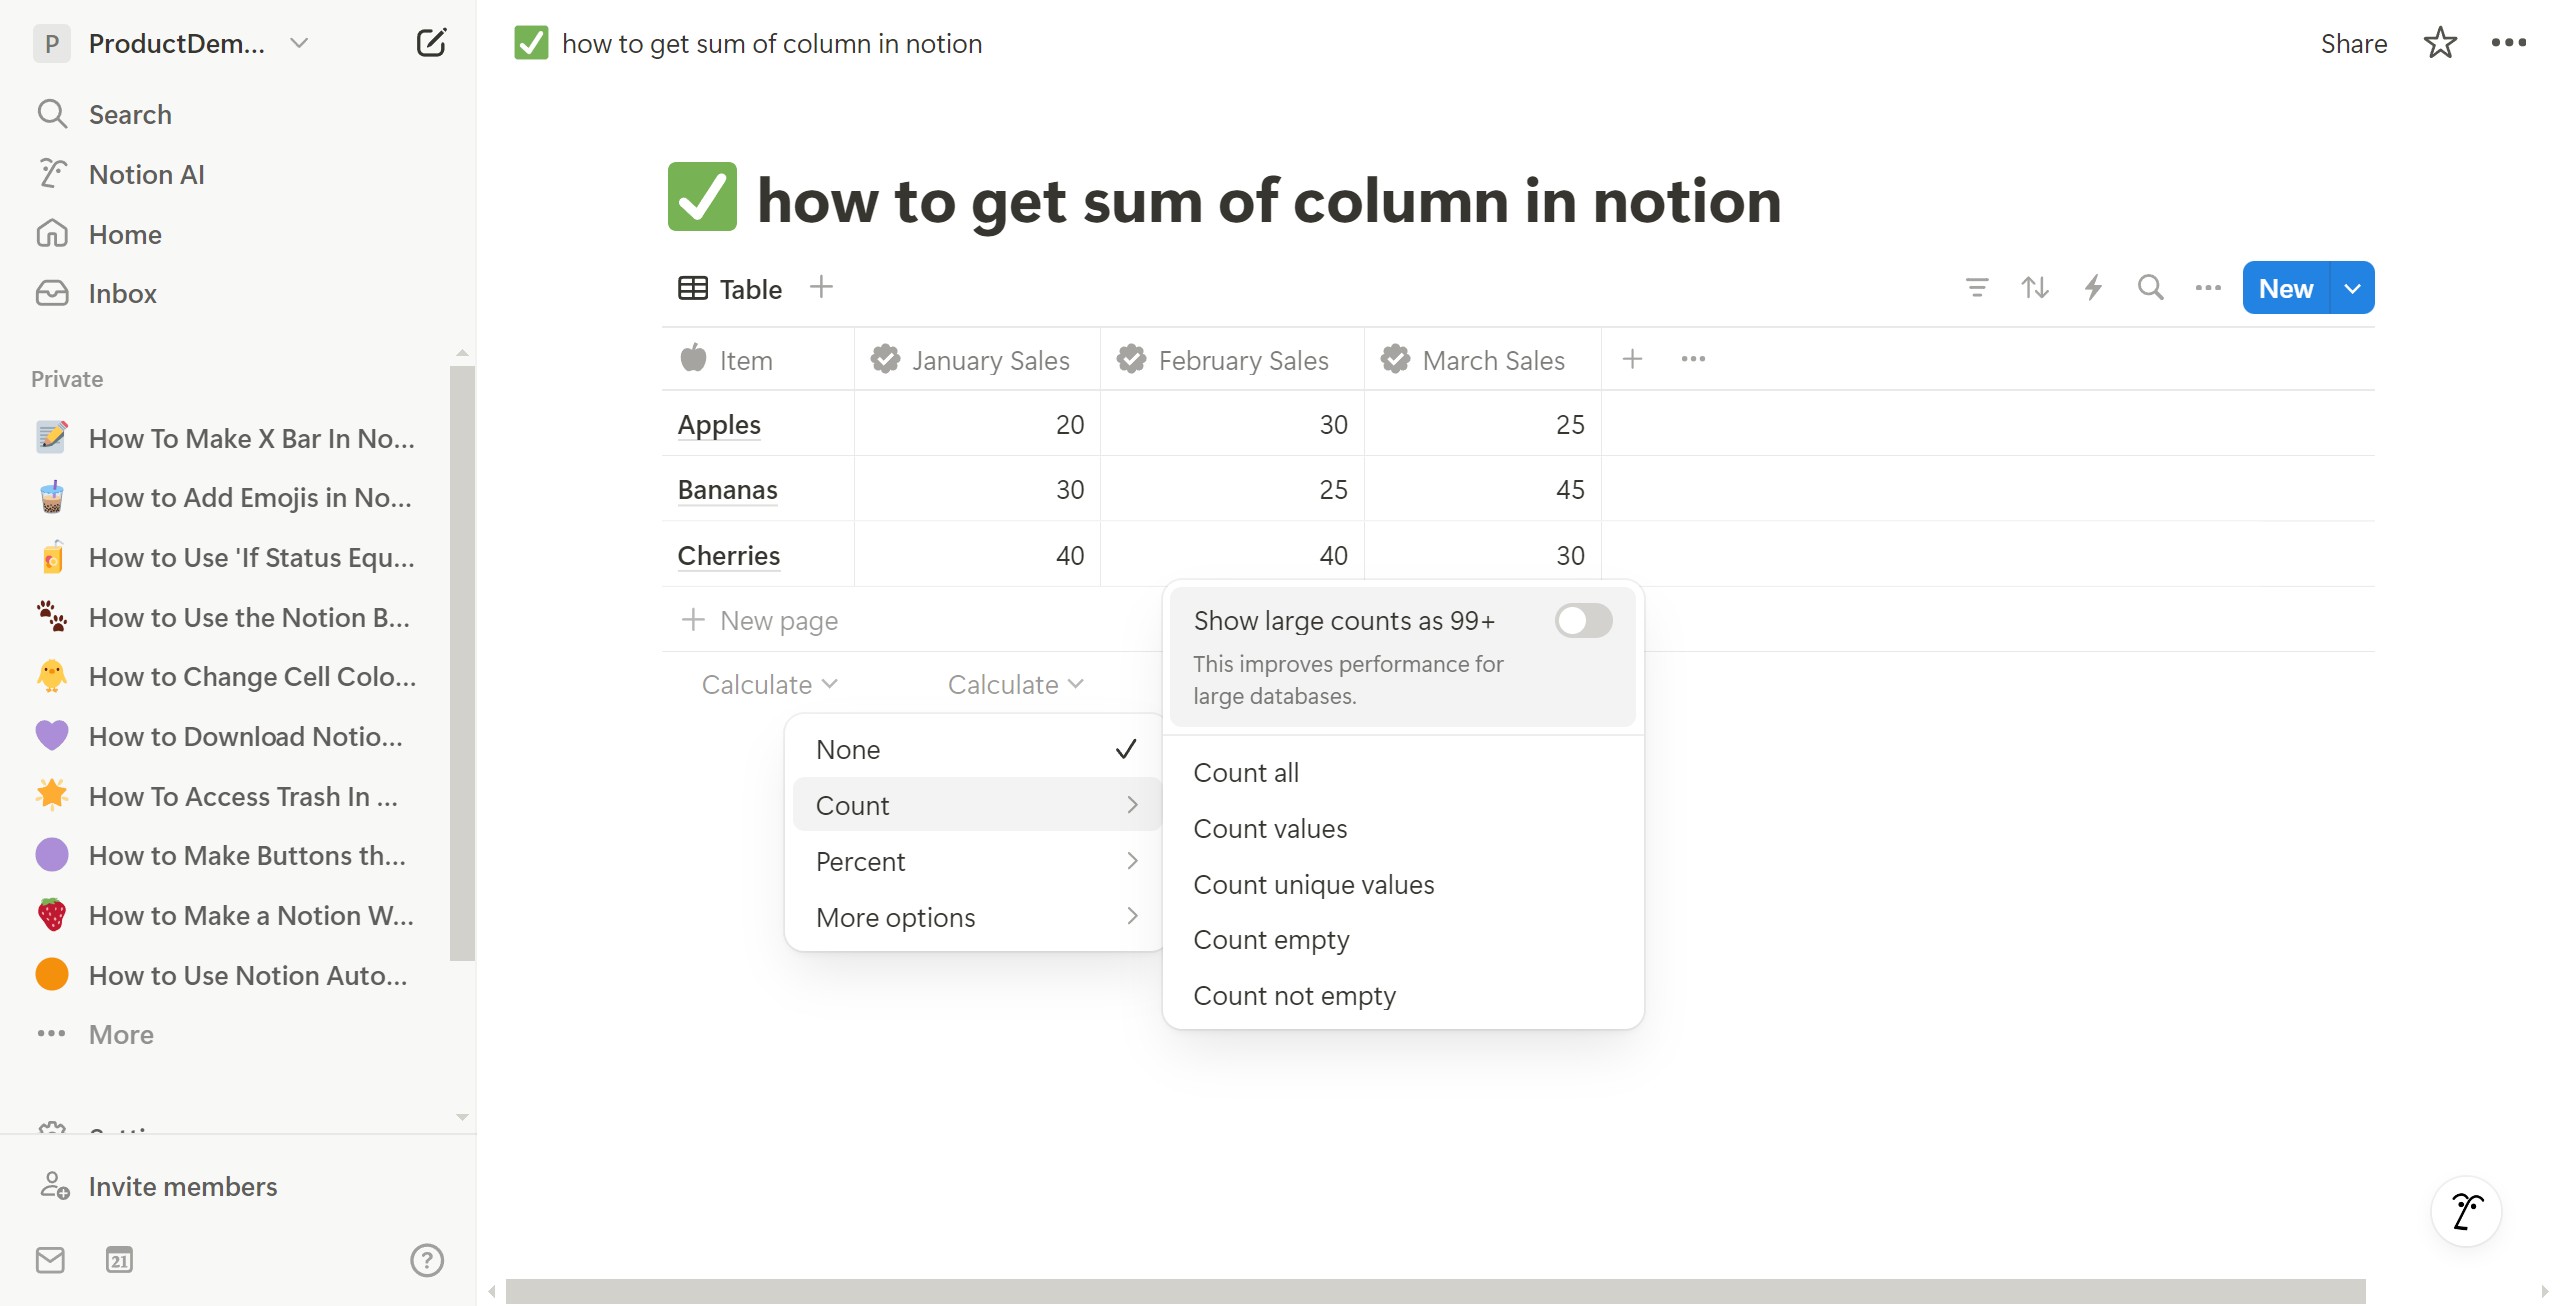The image size is (2561, 1306).
Task: Open the Cherries page
Action: 728,555
